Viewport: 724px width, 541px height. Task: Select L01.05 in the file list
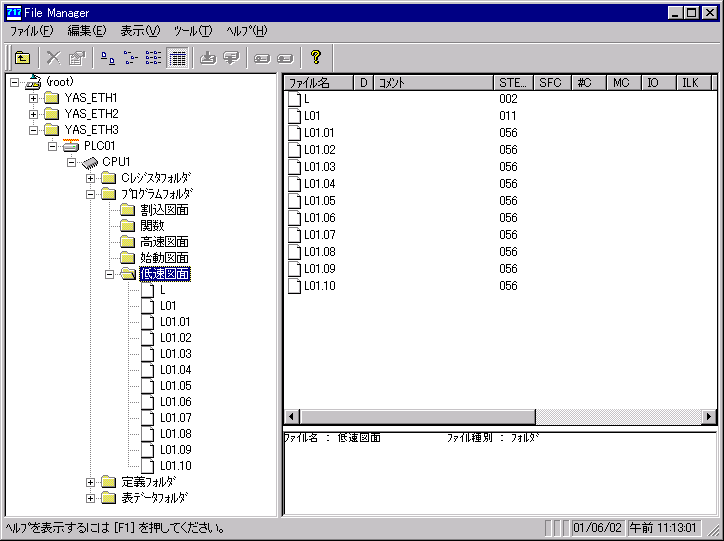pyautogui.click(x=319, y=201)
